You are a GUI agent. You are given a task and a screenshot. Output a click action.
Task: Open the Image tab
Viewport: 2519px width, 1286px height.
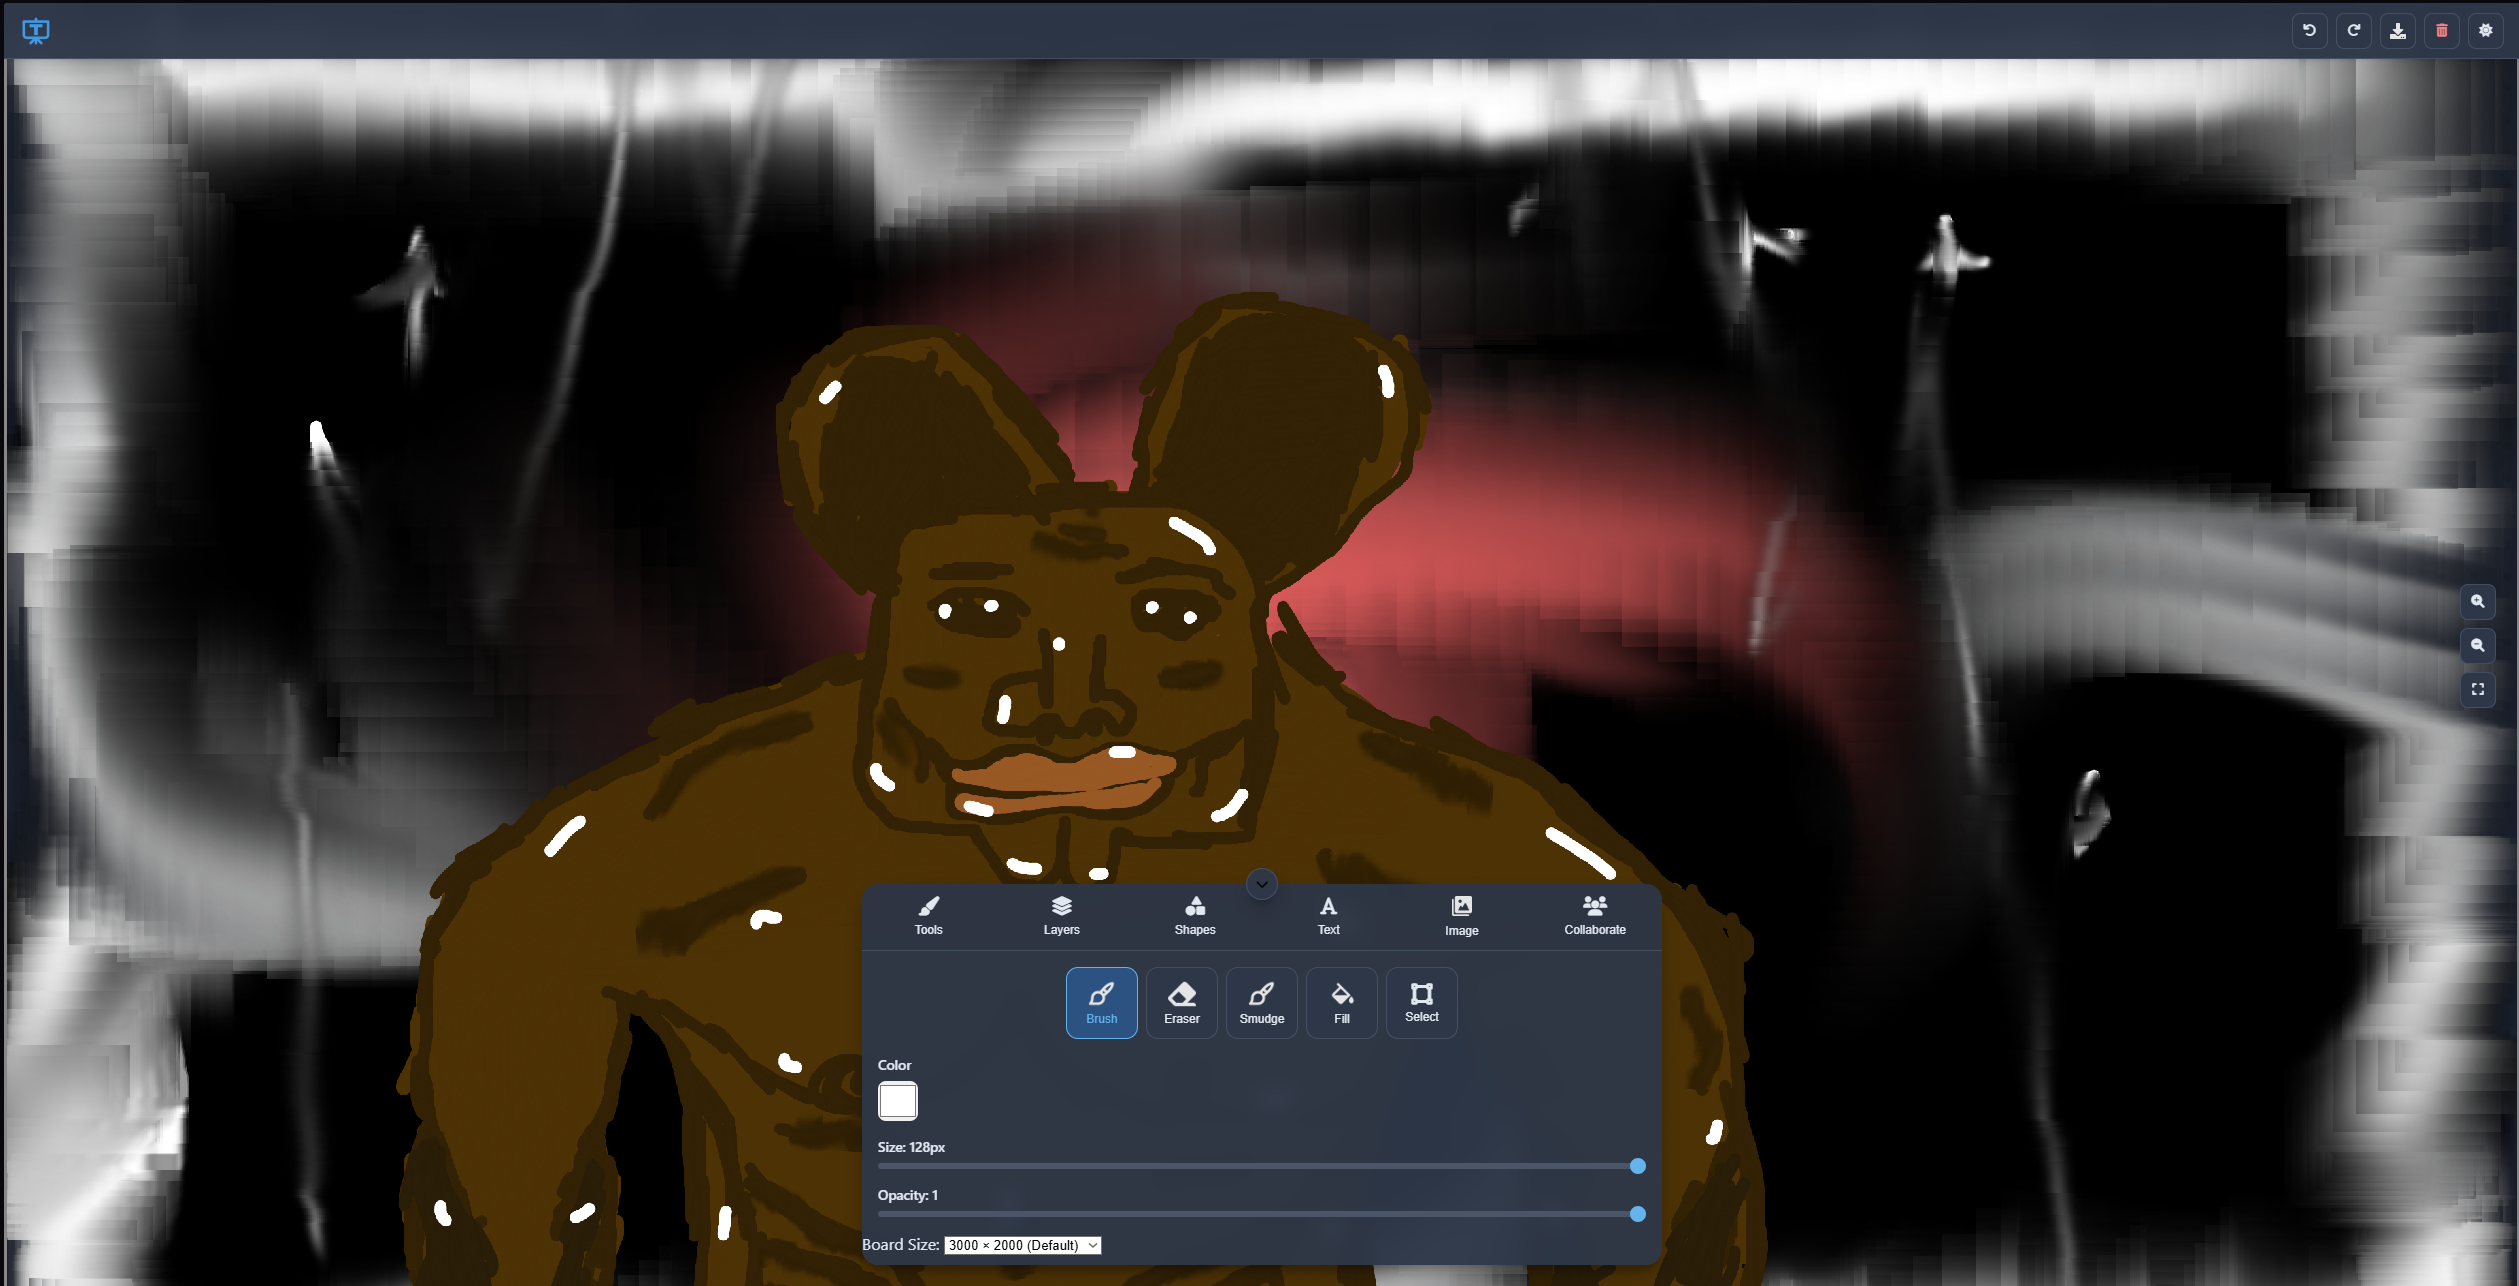(1461, 916)
